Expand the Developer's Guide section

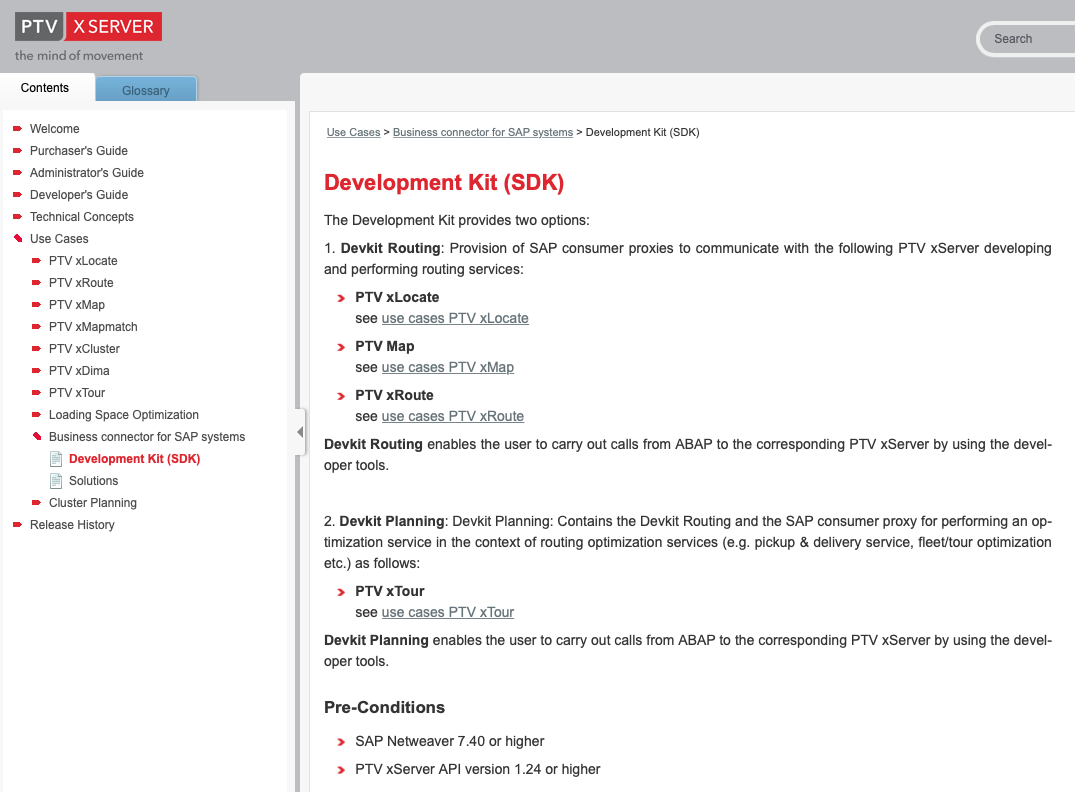tap(18, 195)
